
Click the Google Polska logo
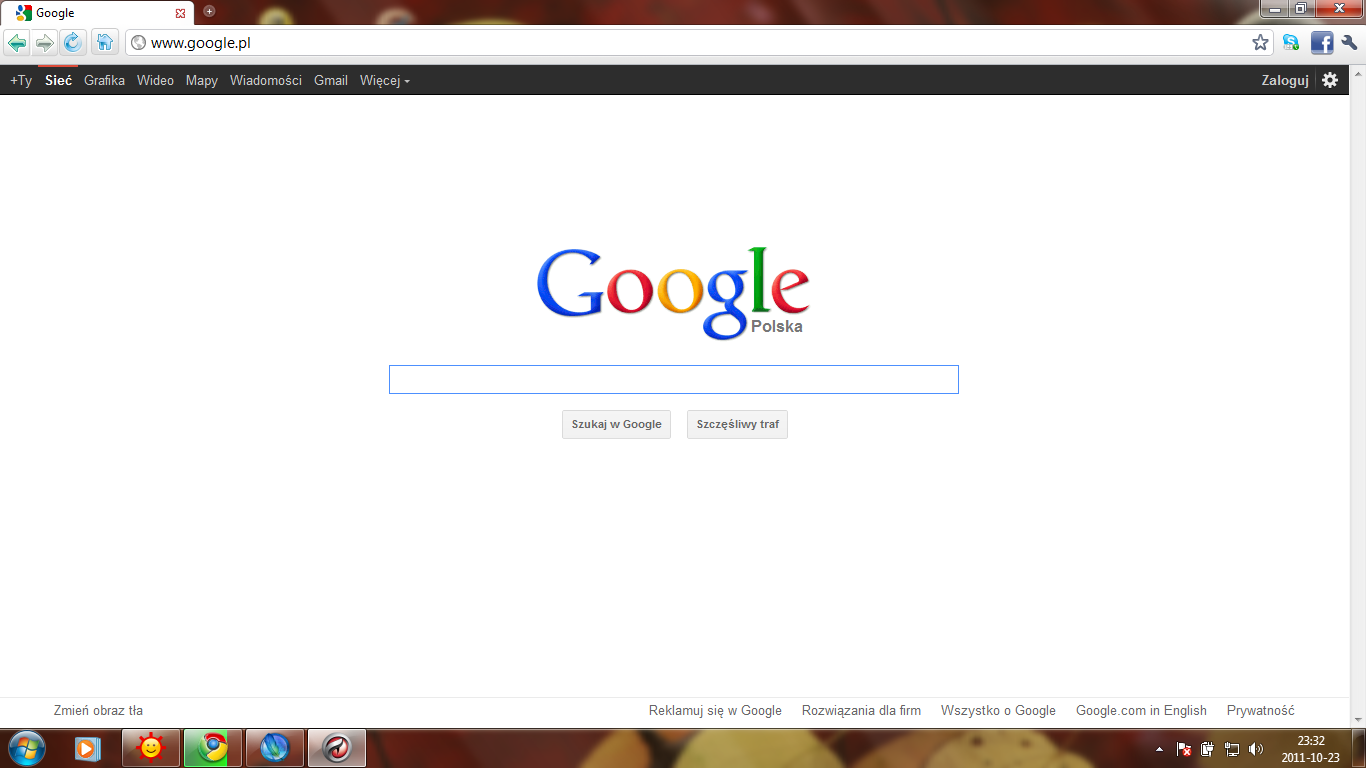coord(673,293)
